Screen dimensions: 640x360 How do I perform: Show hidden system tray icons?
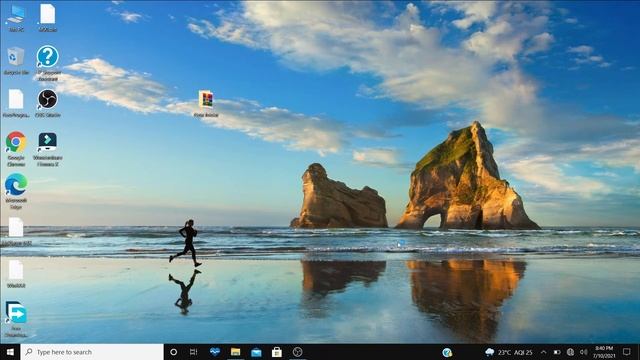pos(544,352)
